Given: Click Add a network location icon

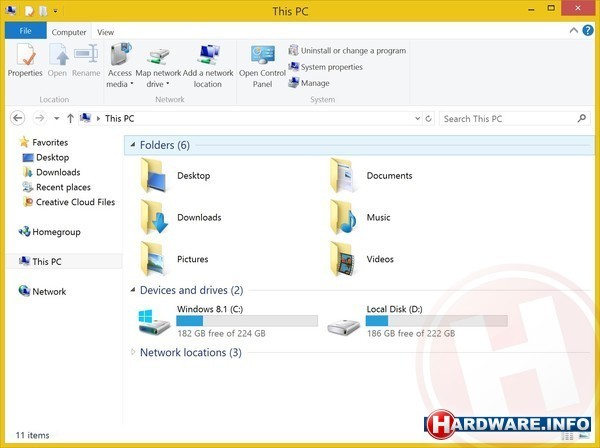Looking at the screenshot, I should (x=209, y=54).
